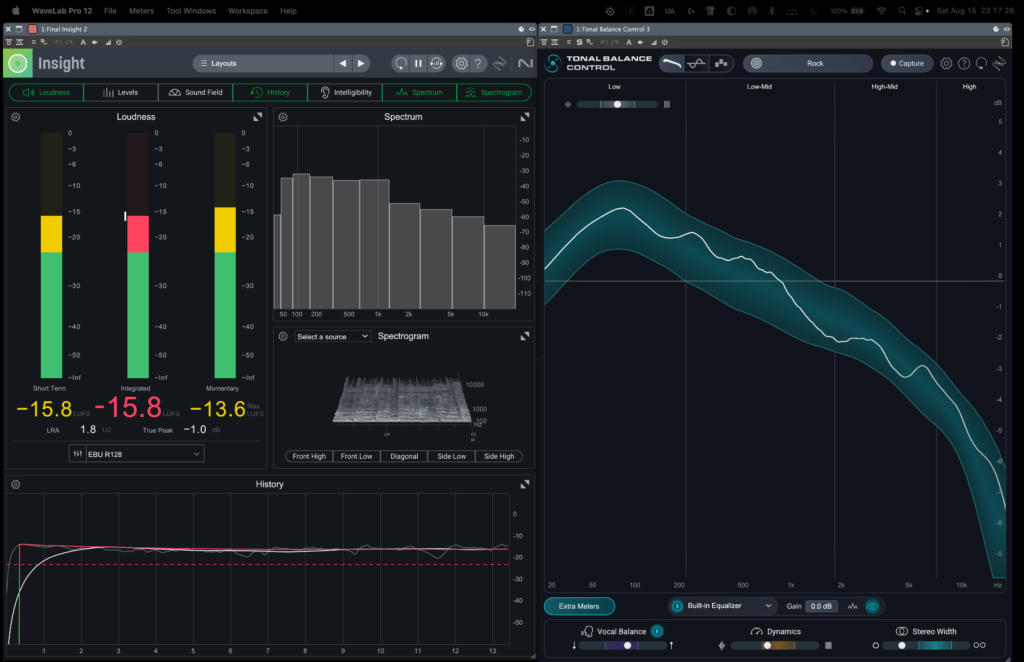Pause the Insight meters

419,63
